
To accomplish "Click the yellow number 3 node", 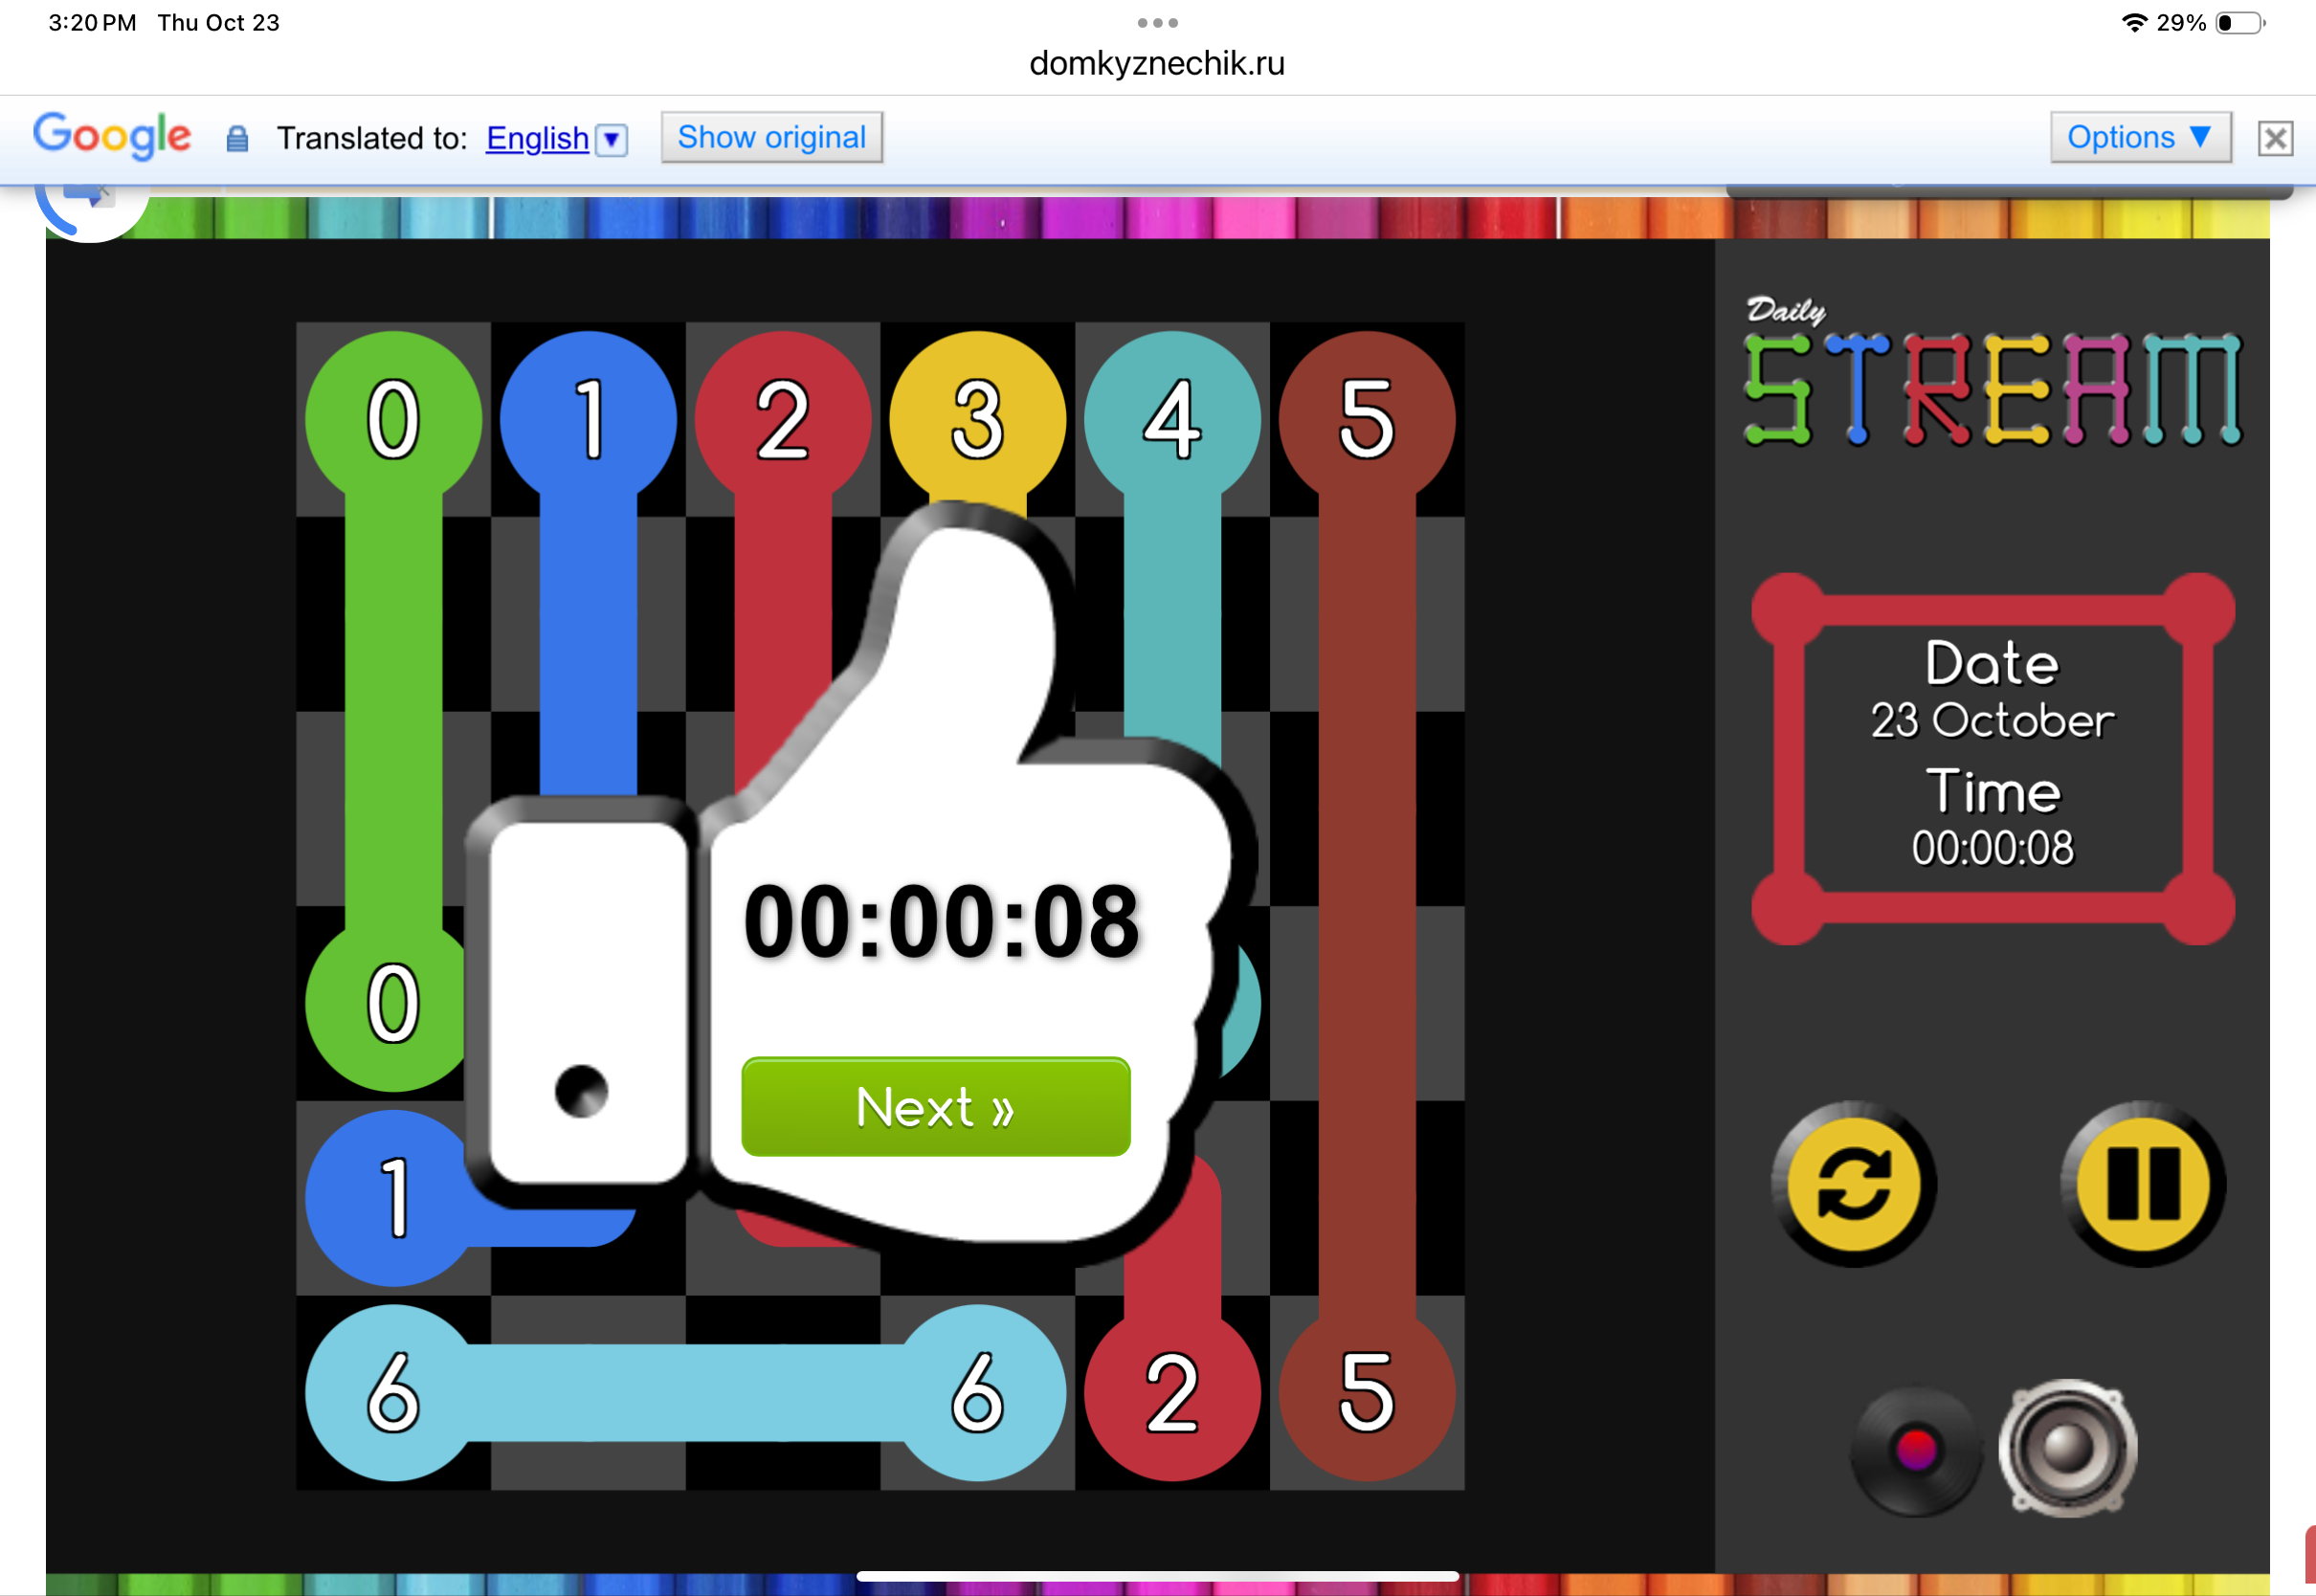I will coord(977,418).
